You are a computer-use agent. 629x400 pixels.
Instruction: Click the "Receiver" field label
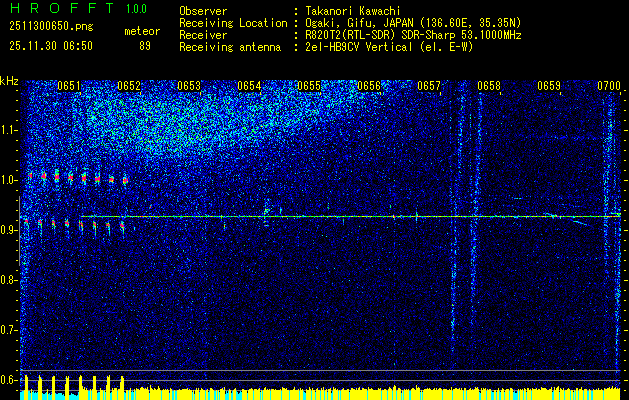(203, 35)
